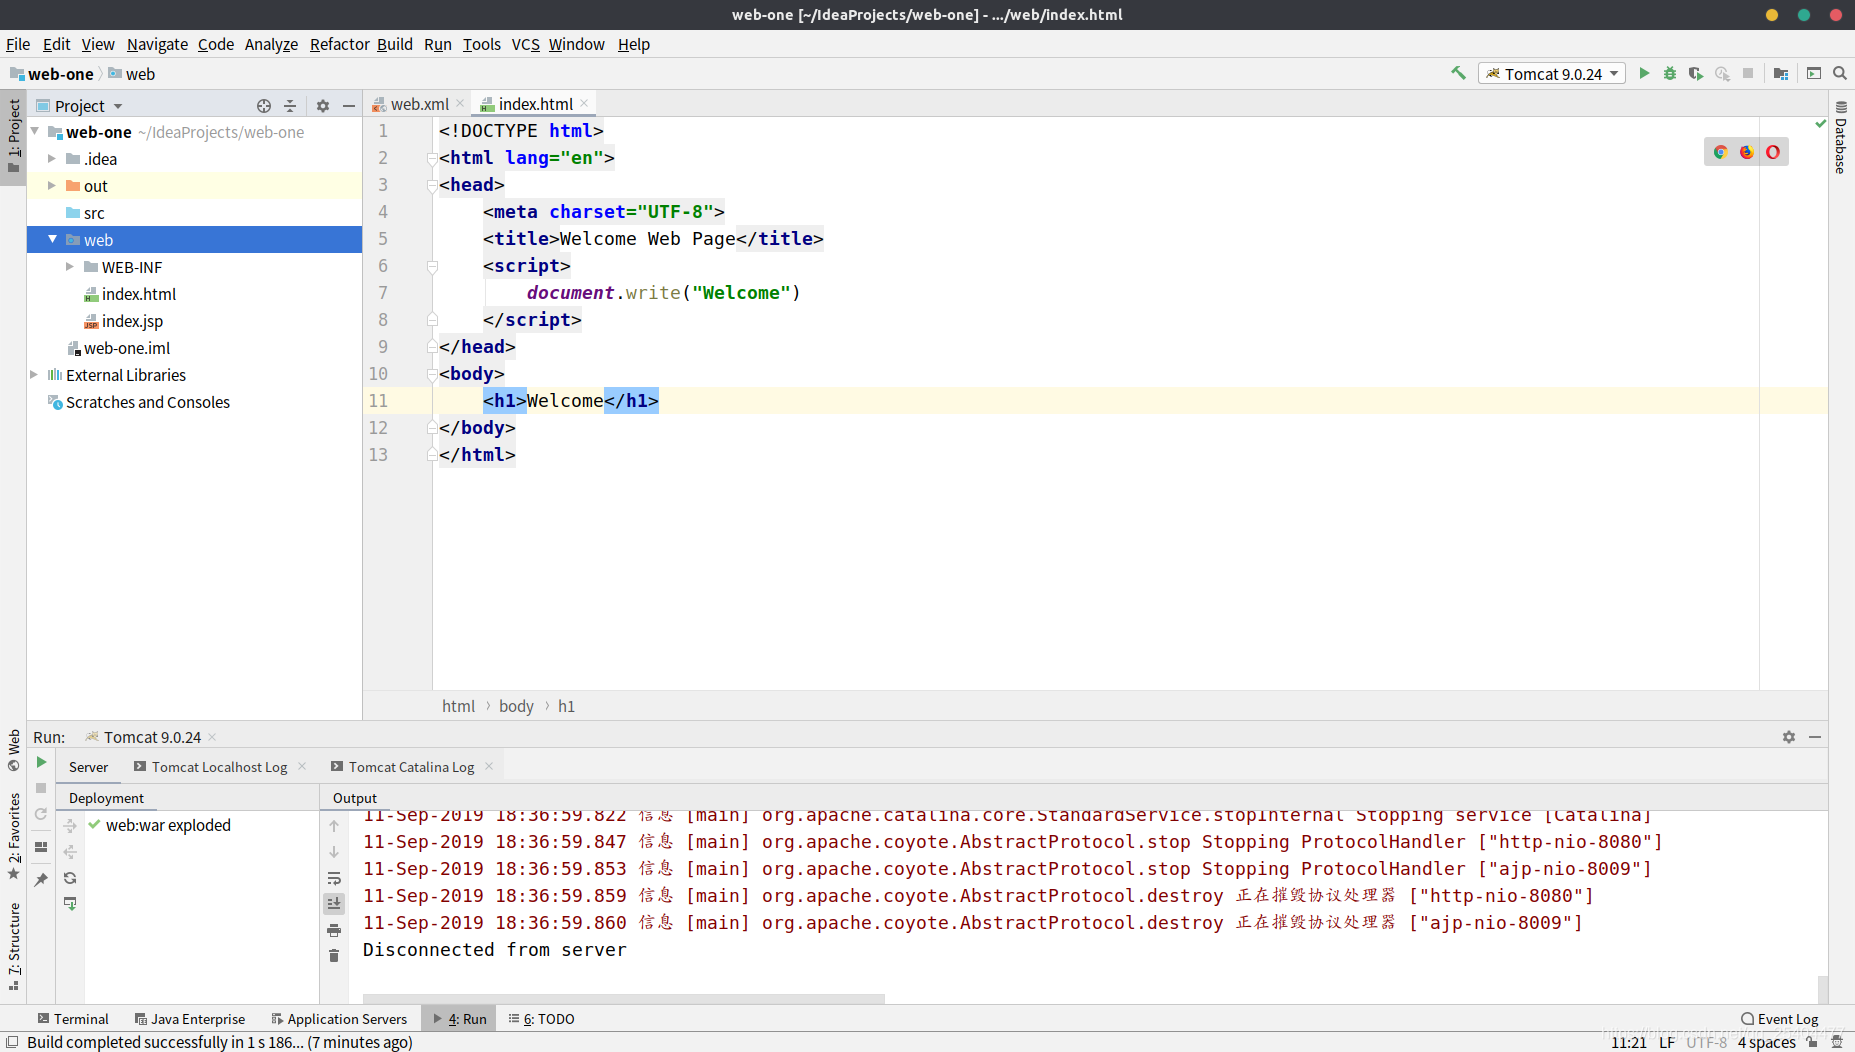Print the console output

[334, 930]
